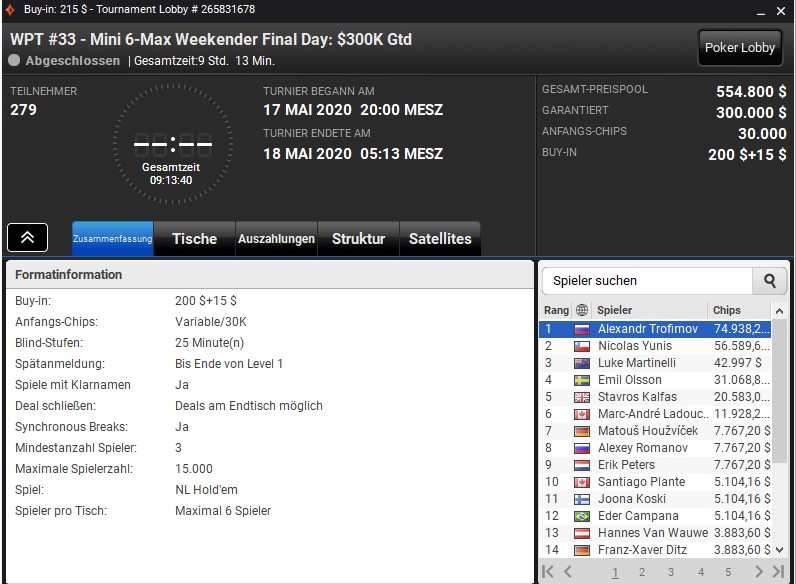Image resolution: width=796 pixels, height=584 pixels.
Task: Sort players by Rang column
Action: point(556,310)
